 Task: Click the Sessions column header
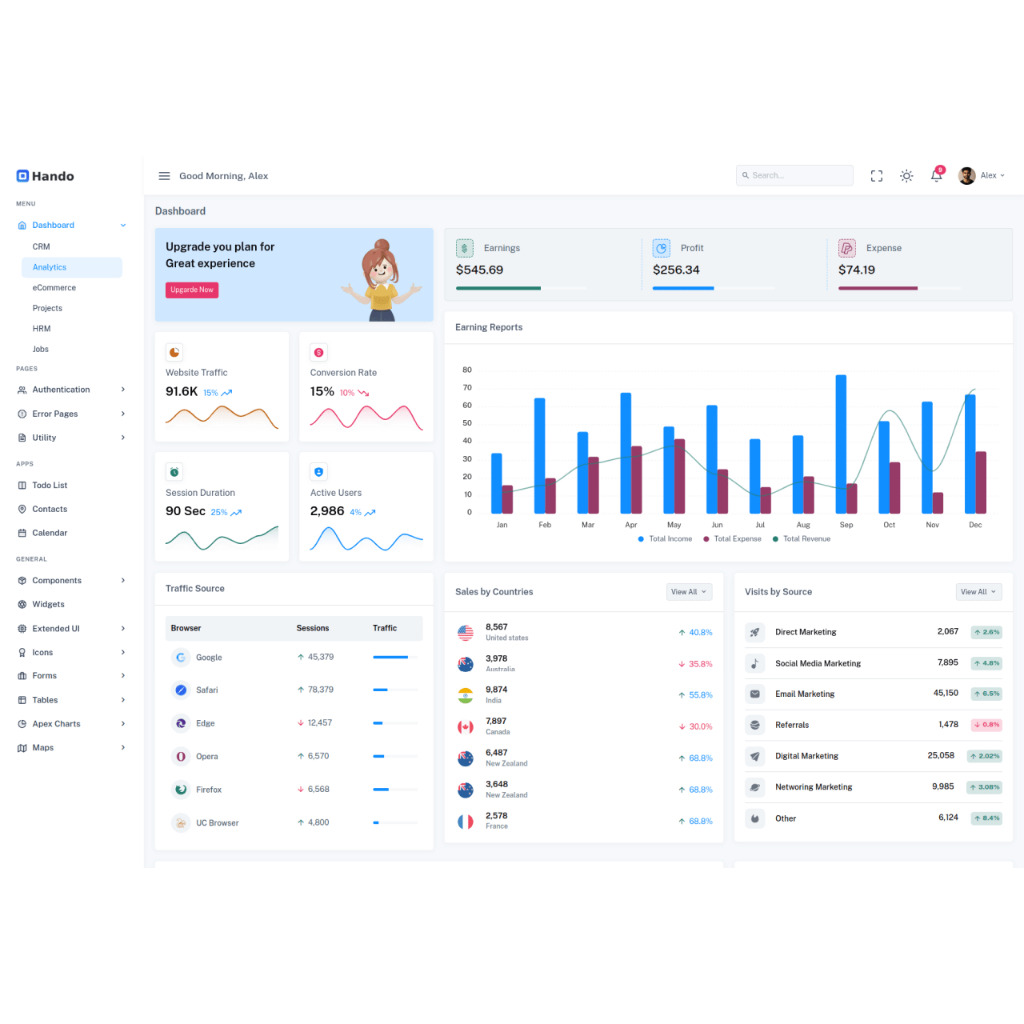click(x=313, y=628)
